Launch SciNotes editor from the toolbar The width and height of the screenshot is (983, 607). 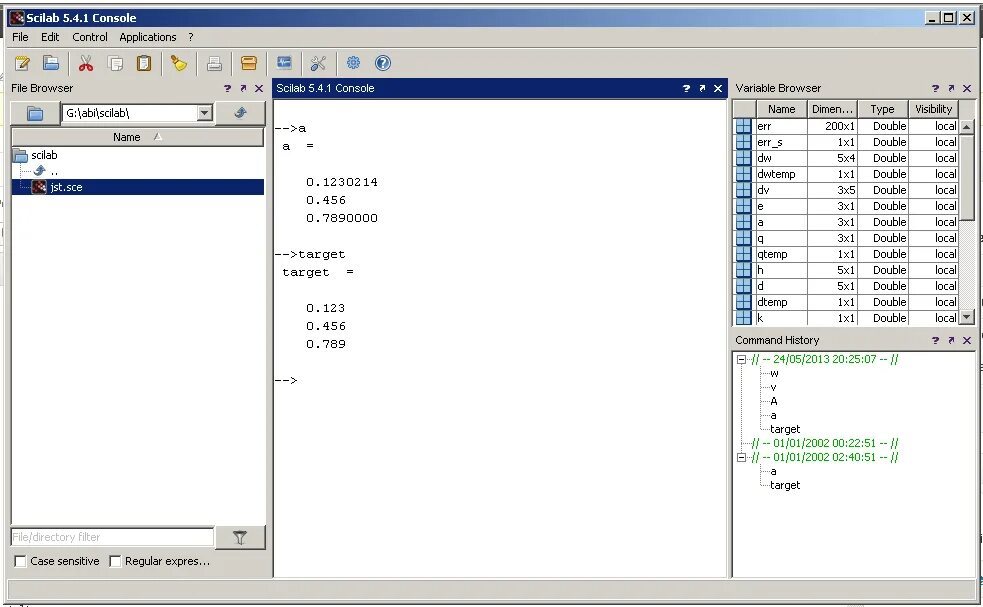click(x=23, y=63)
